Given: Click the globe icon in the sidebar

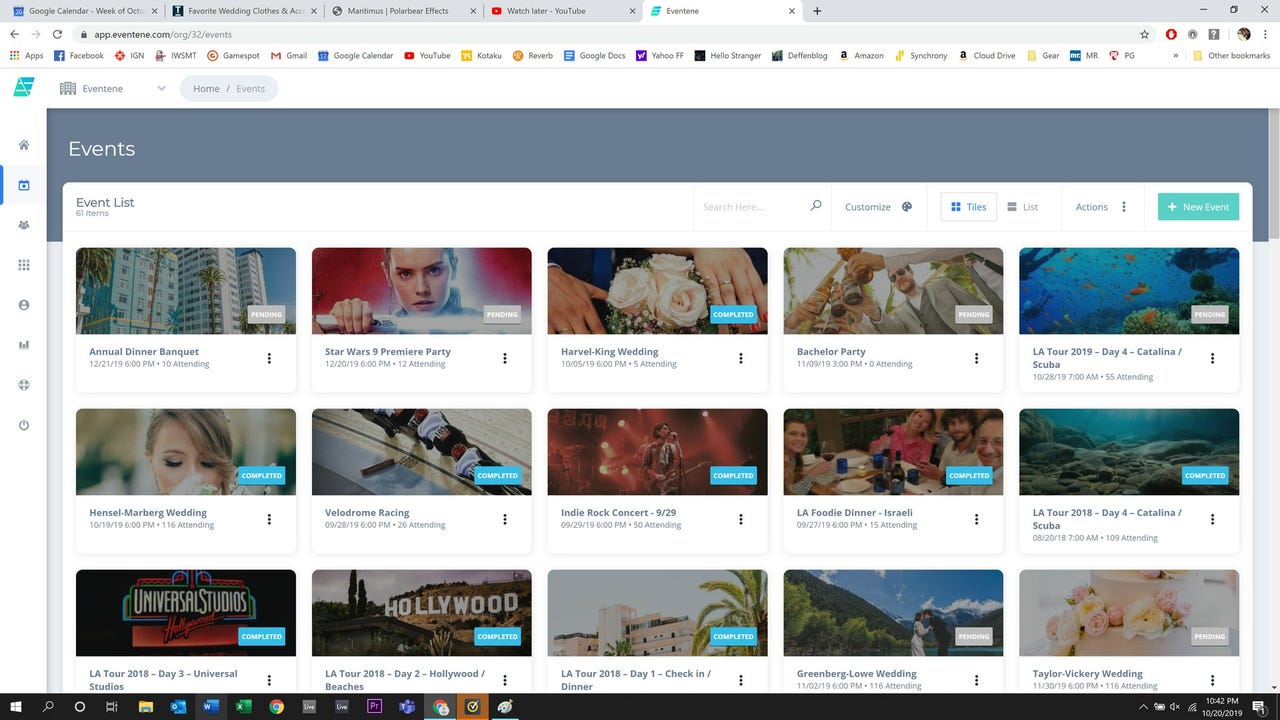Looking at the screenshot, I should point(23,385).
